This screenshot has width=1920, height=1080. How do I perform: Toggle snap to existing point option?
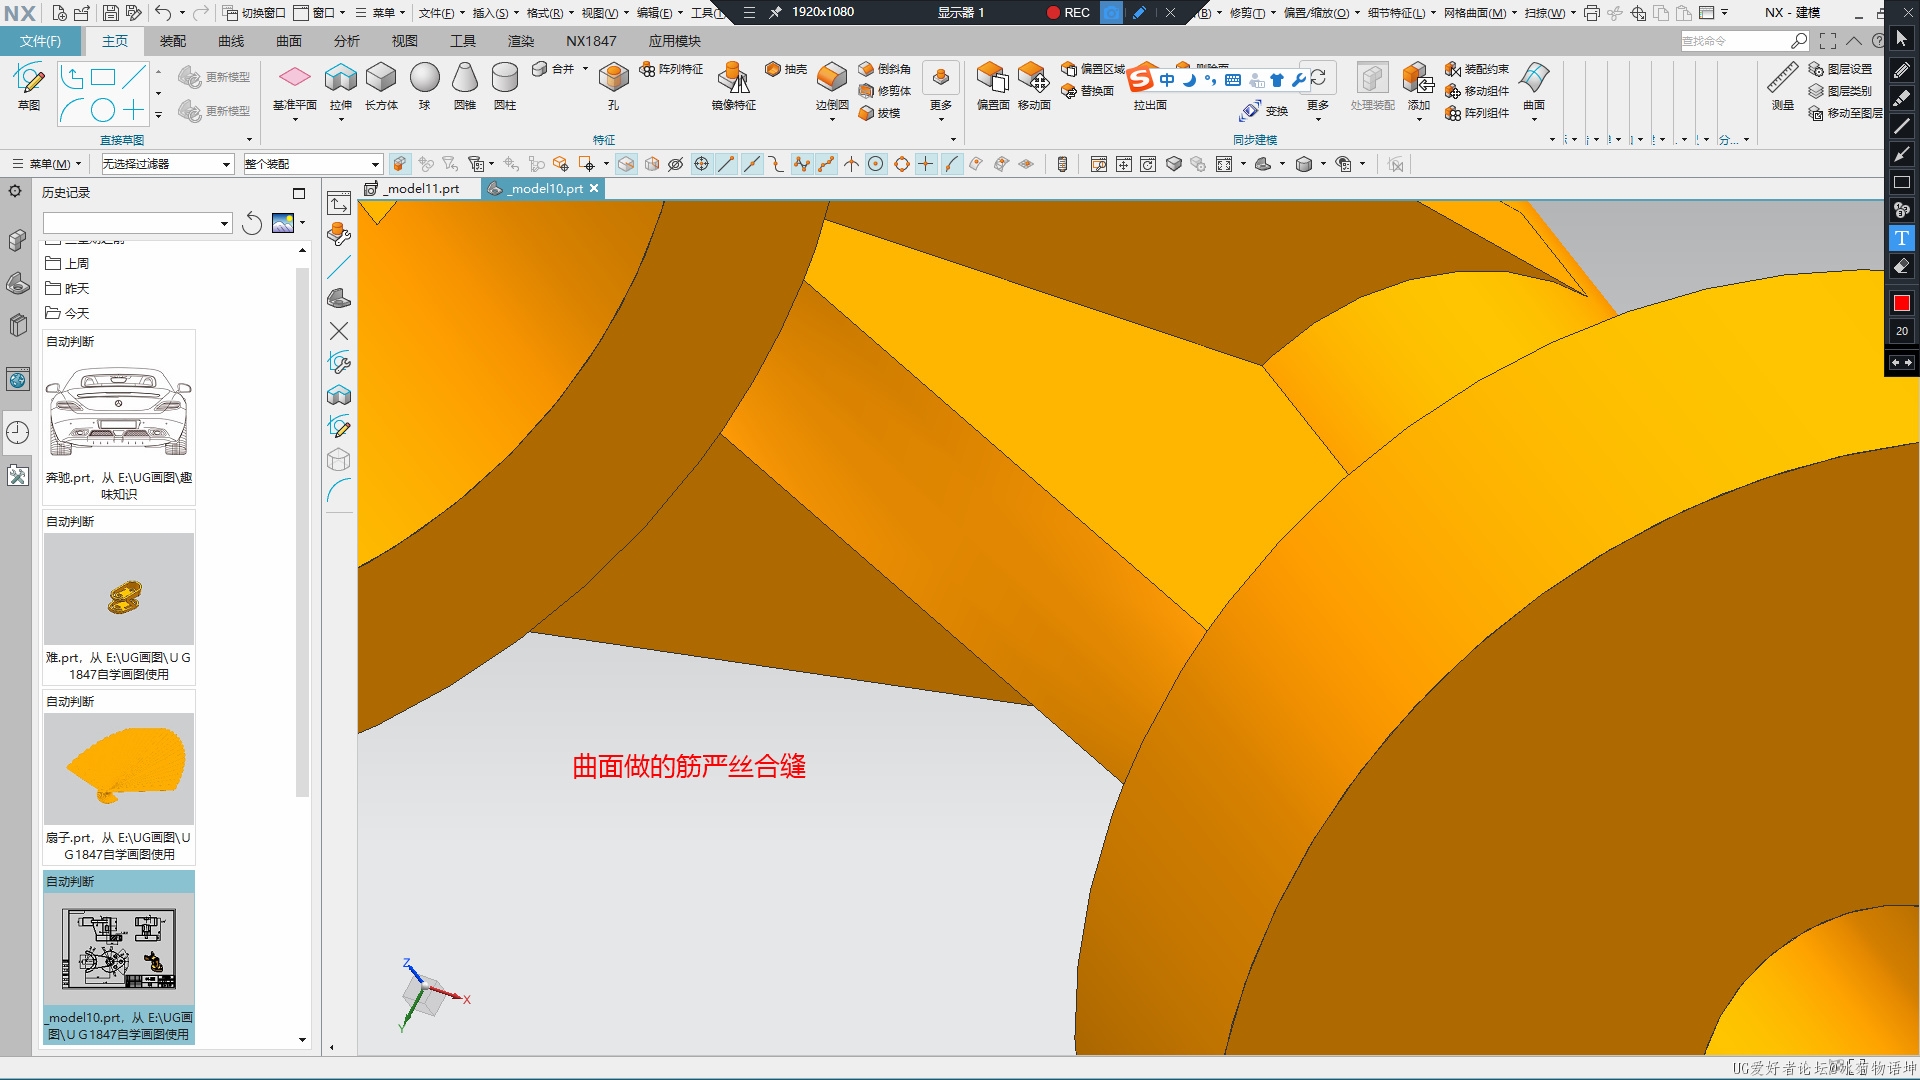pyautogui.click(x=926, y=164)
